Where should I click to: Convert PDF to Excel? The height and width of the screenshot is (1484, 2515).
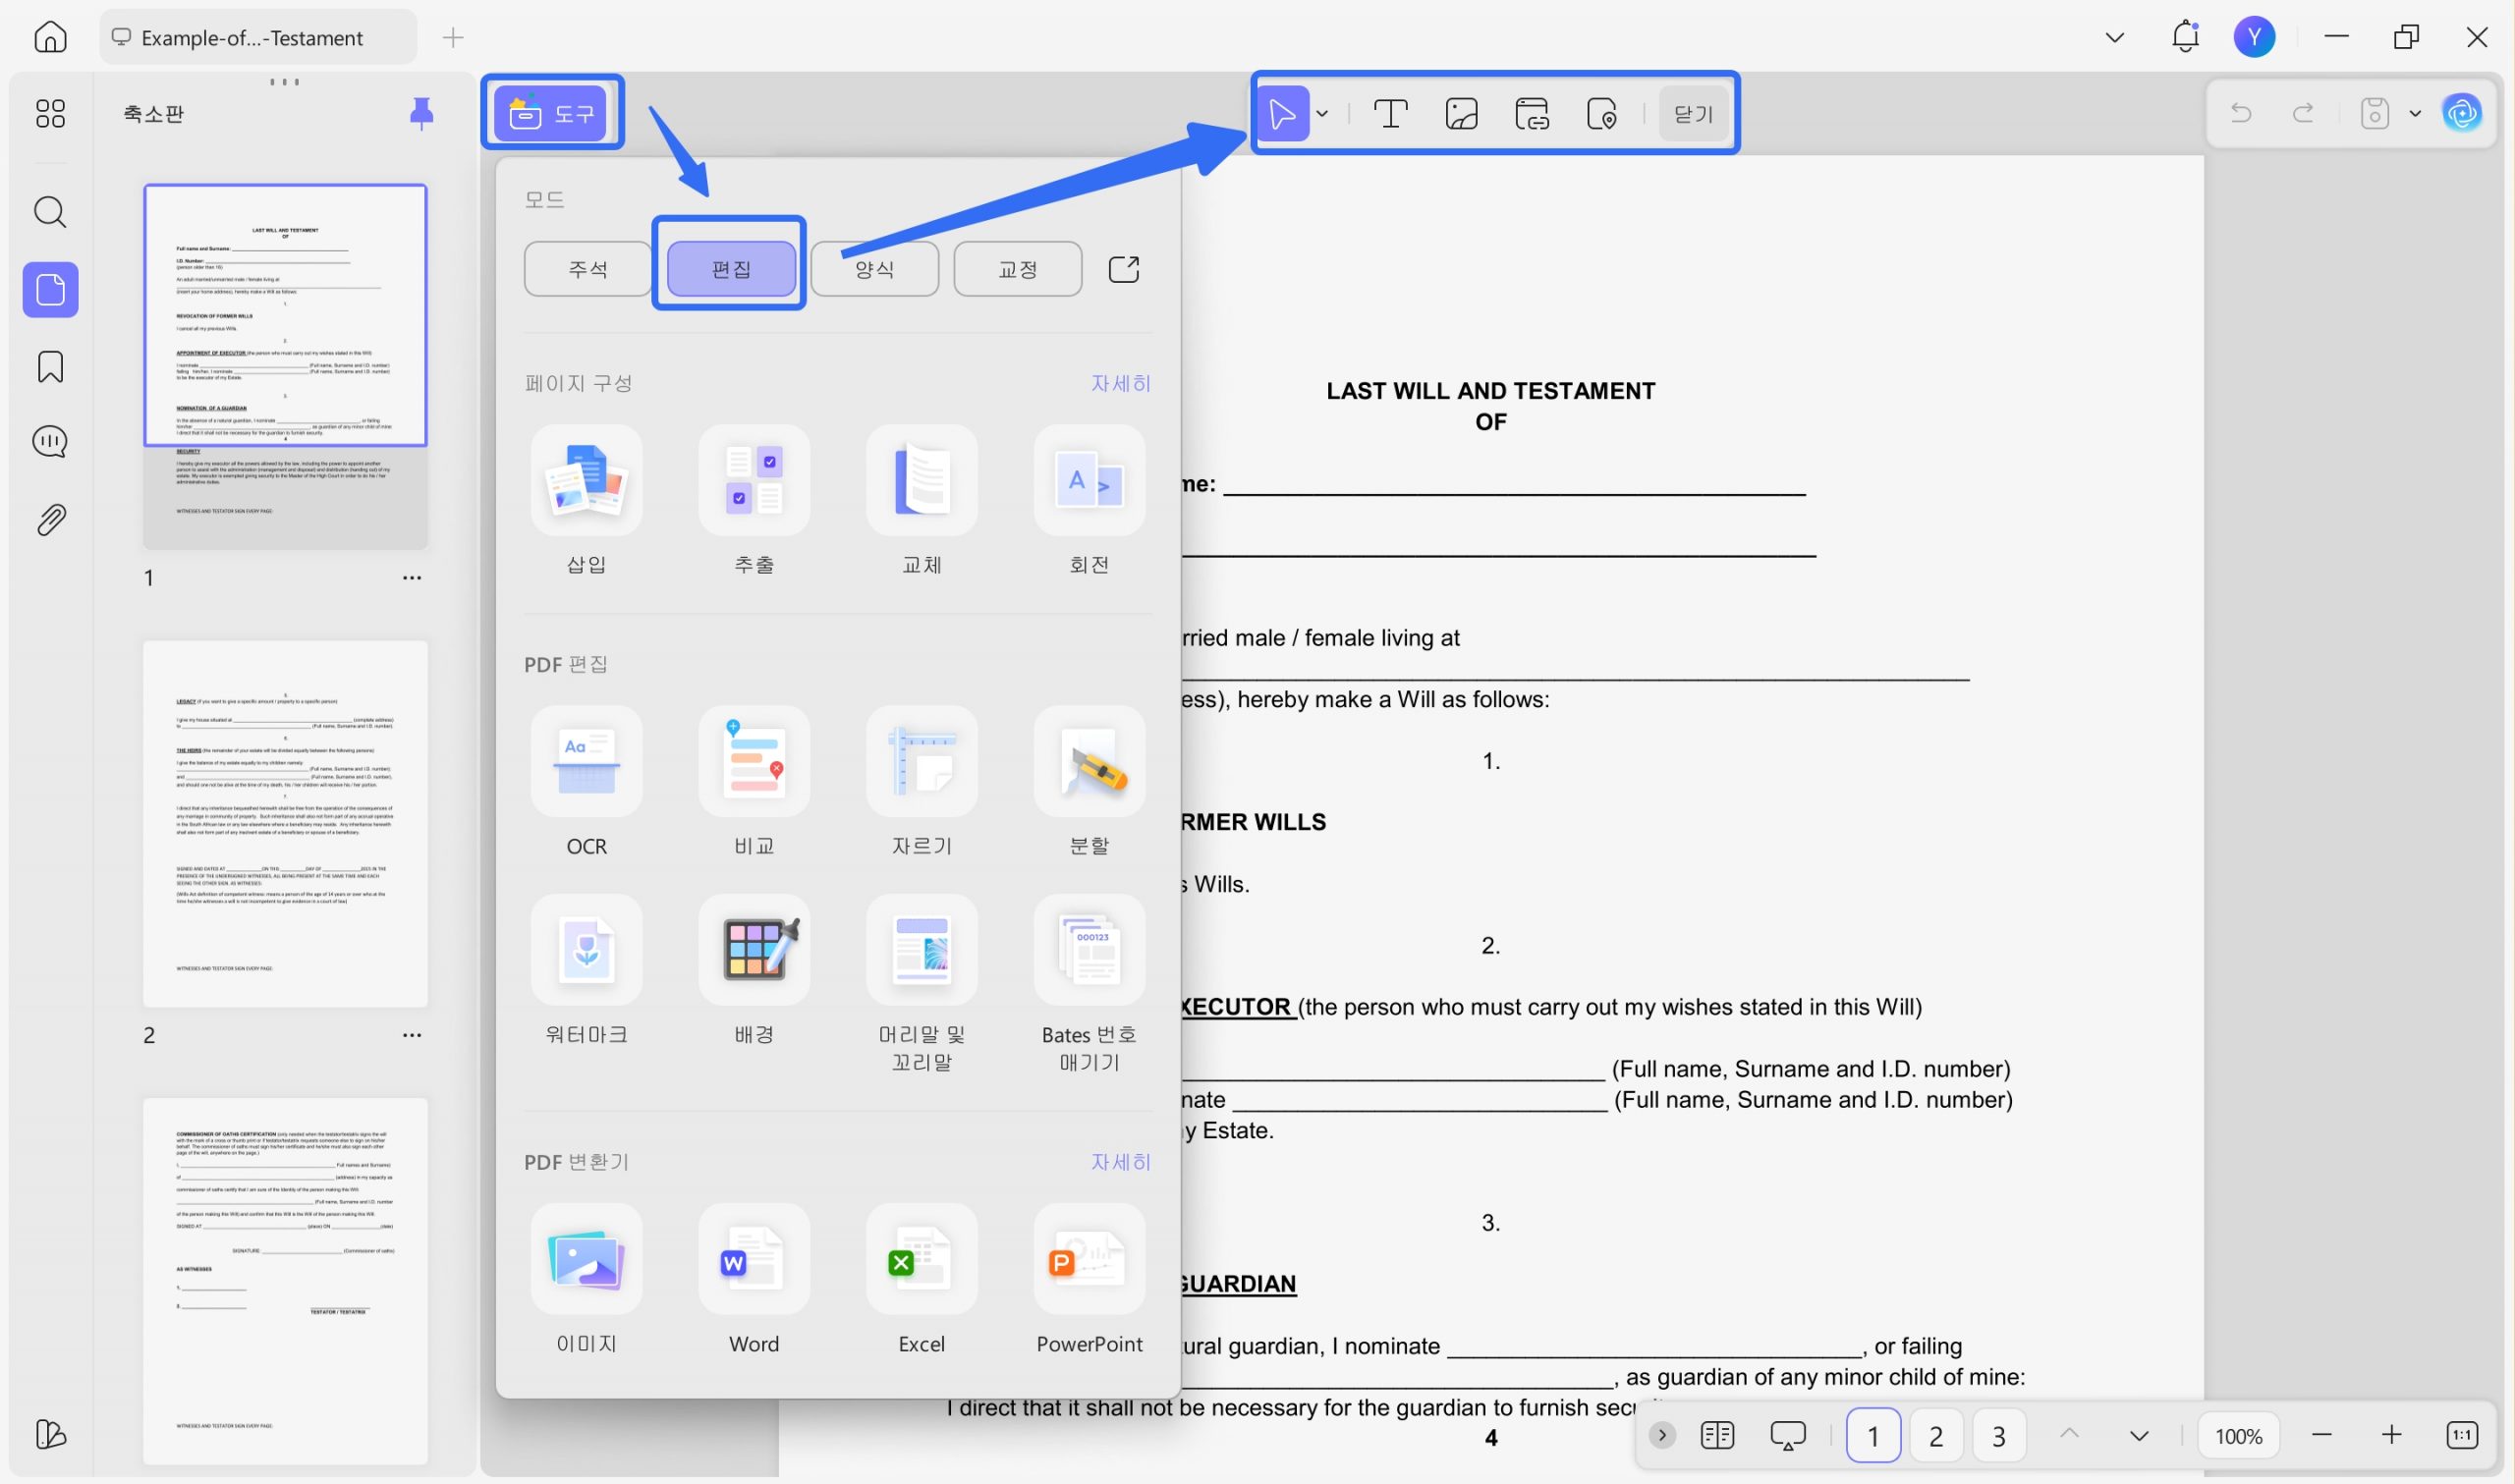point(921,1281)
